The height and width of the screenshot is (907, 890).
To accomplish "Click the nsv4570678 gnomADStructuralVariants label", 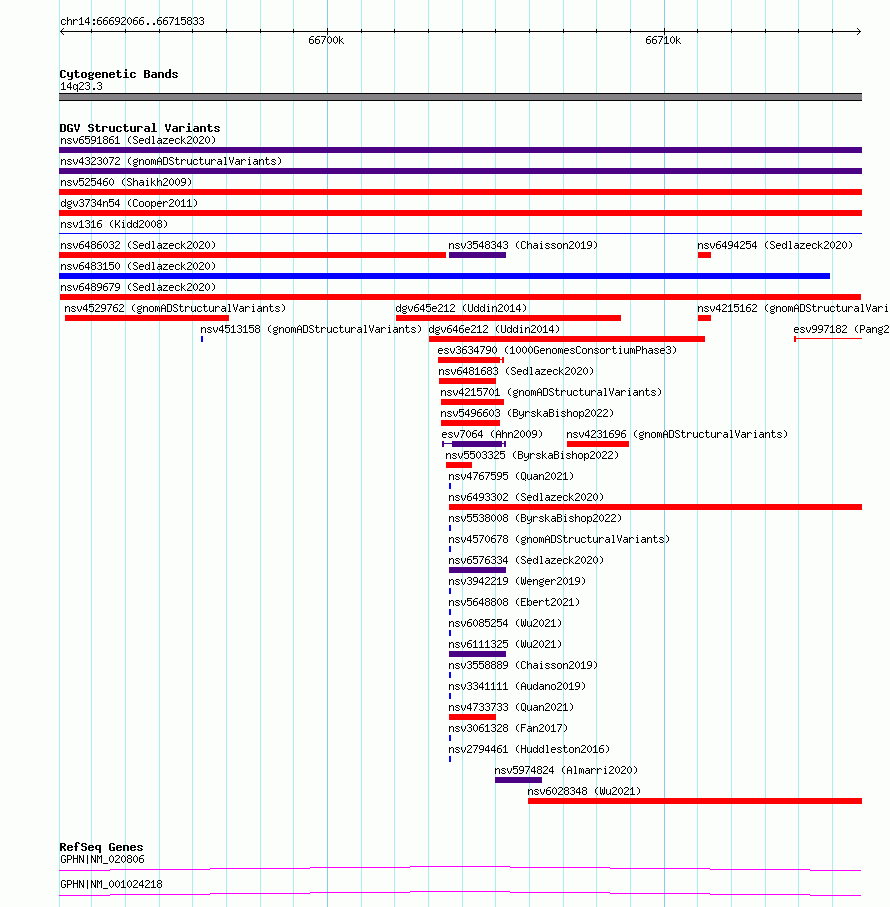I will tap(559, 540).
